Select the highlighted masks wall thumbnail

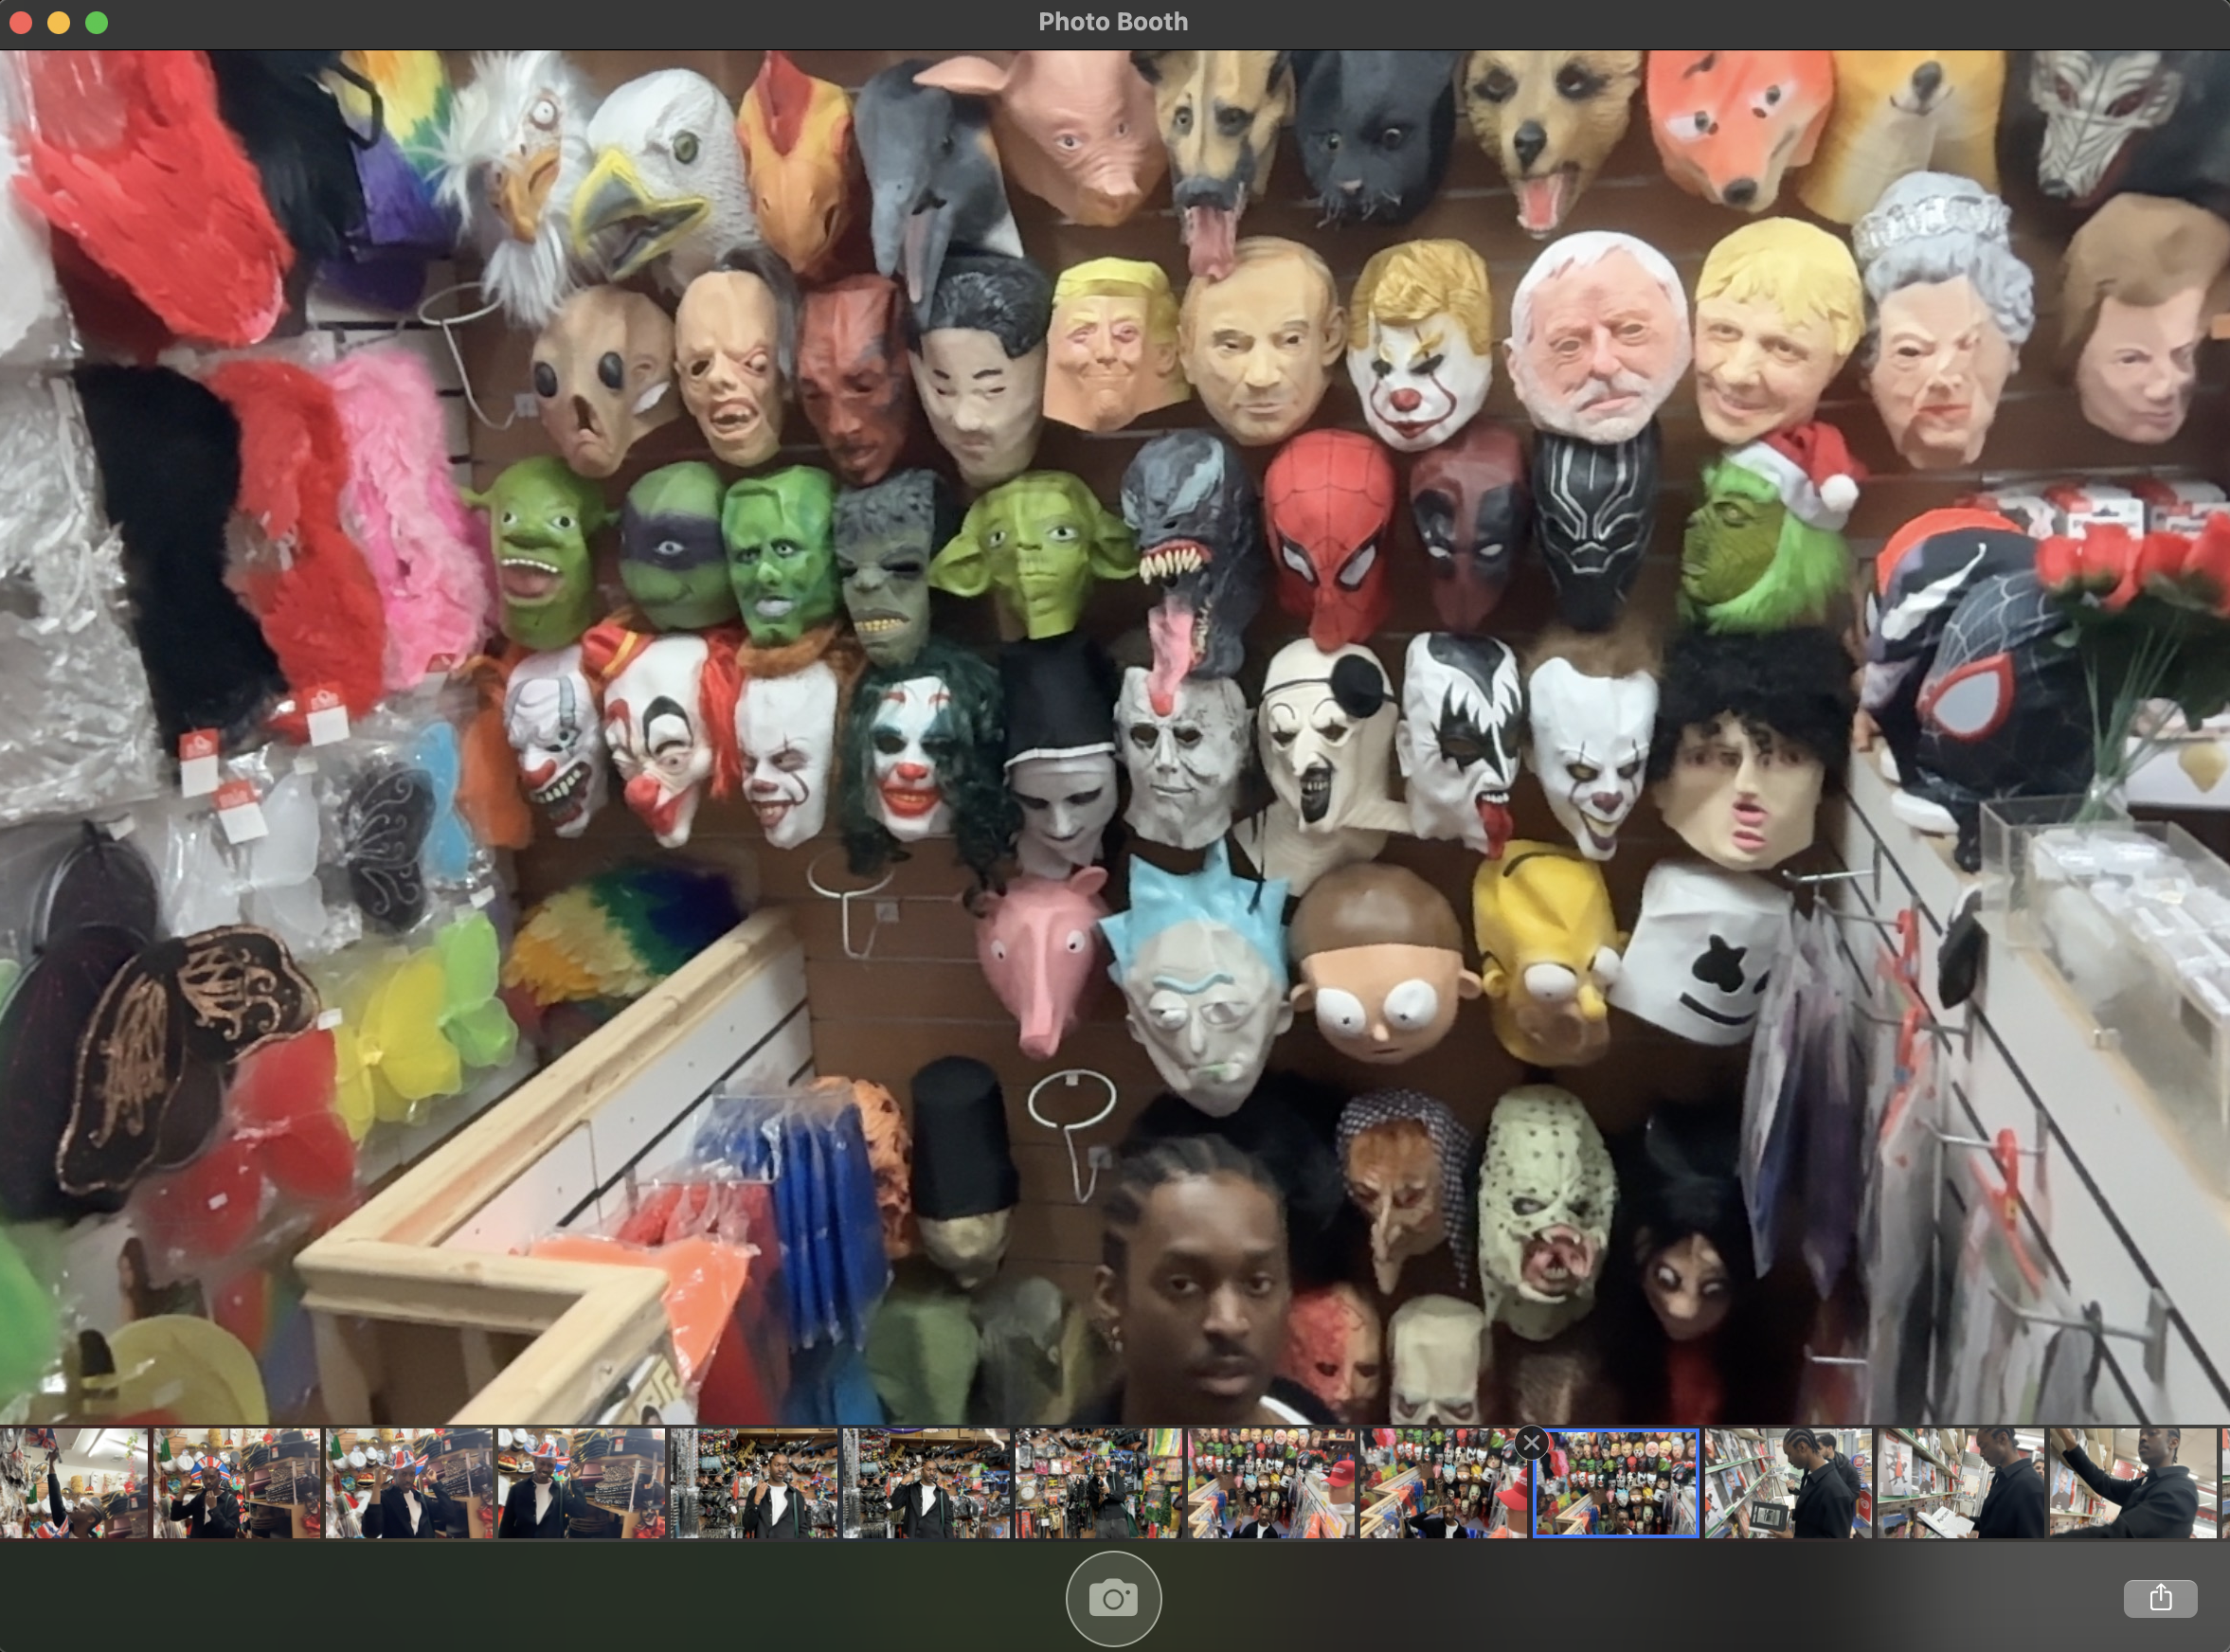[1616, 1484]
